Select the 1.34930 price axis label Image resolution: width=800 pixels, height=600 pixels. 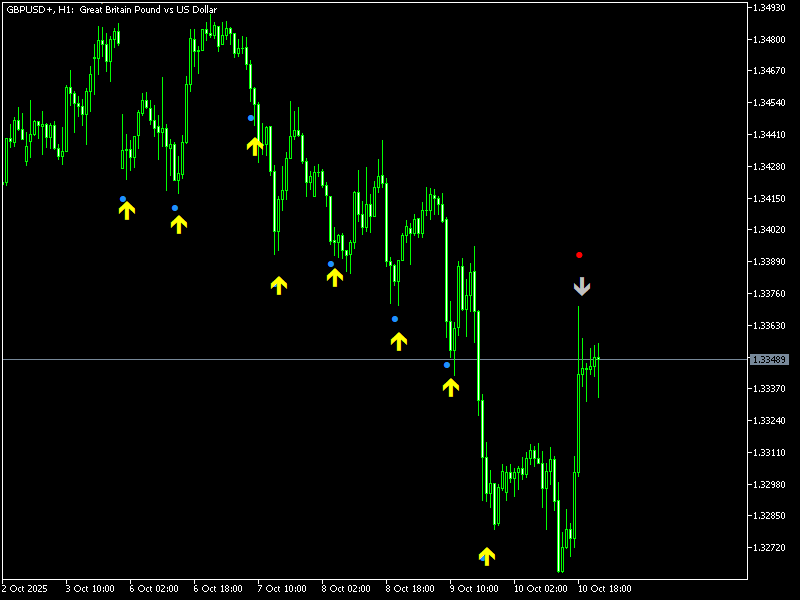tap(771, 8)
